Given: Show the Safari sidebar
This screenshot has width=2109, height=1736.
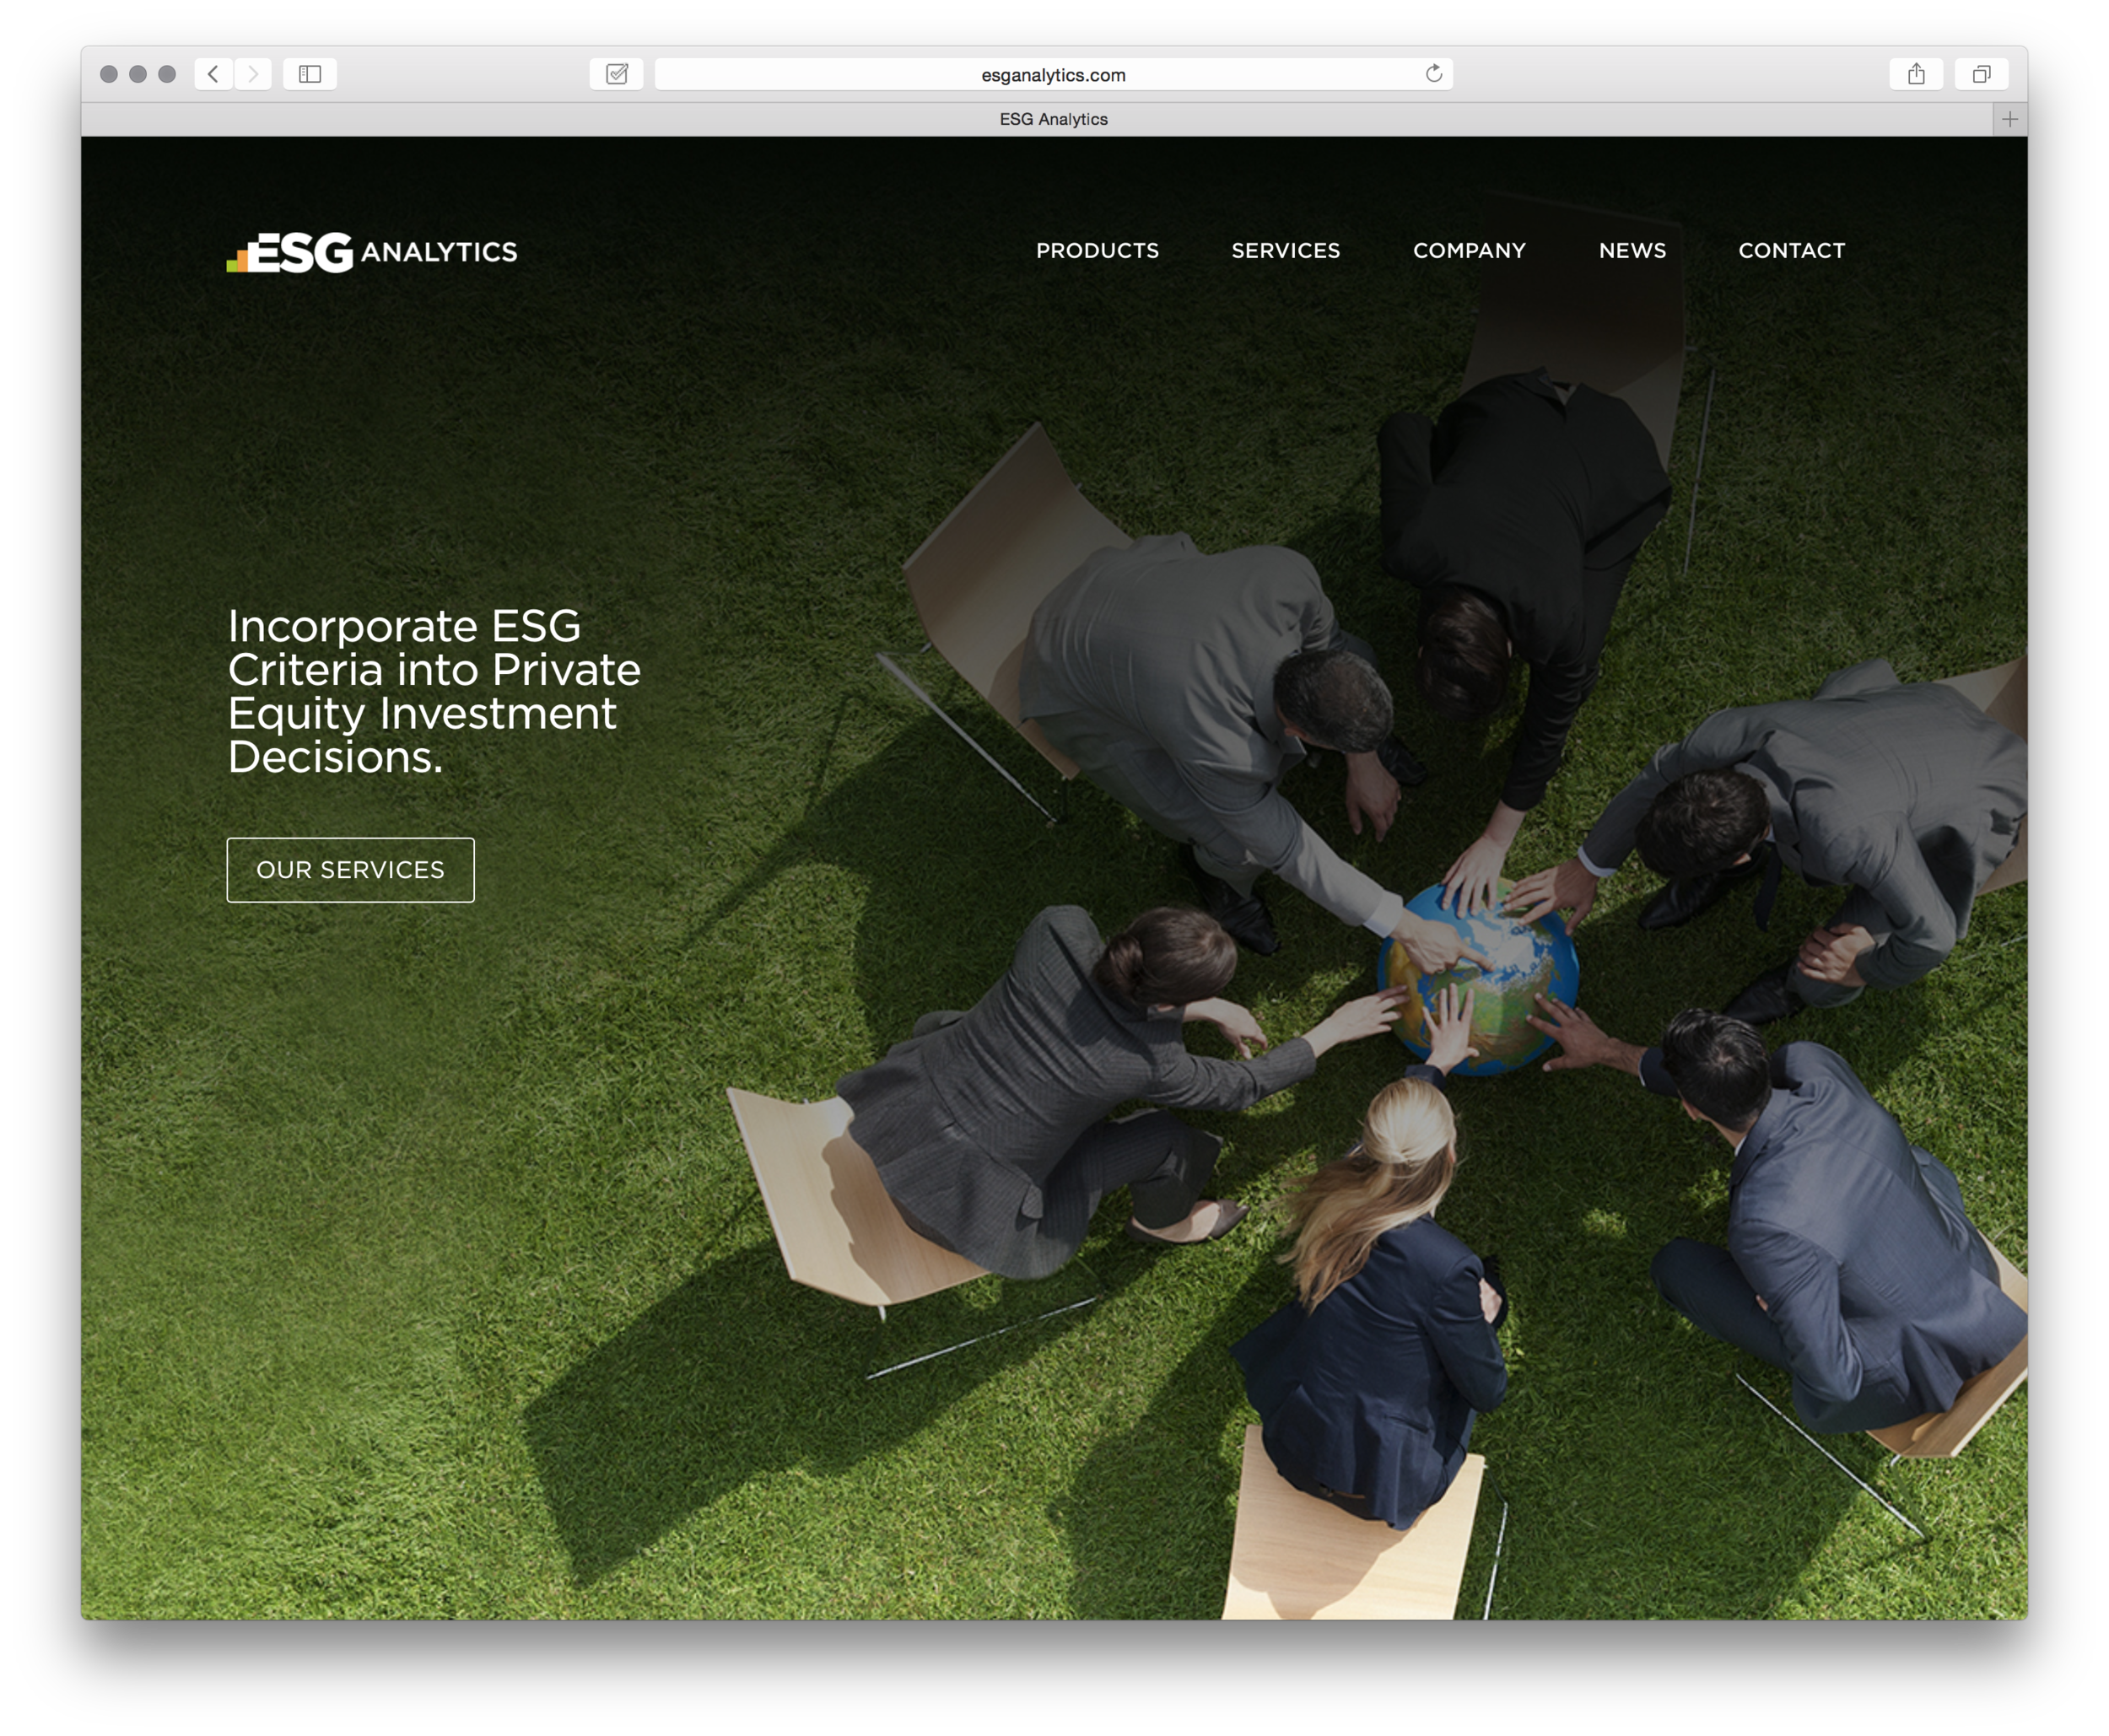Looking at the screenshot, I should click(x=310, y=74).
